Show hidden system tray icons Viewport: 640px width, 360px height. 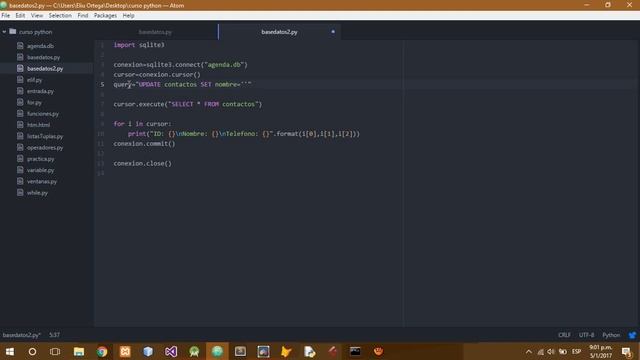click(x=529, y=351)
